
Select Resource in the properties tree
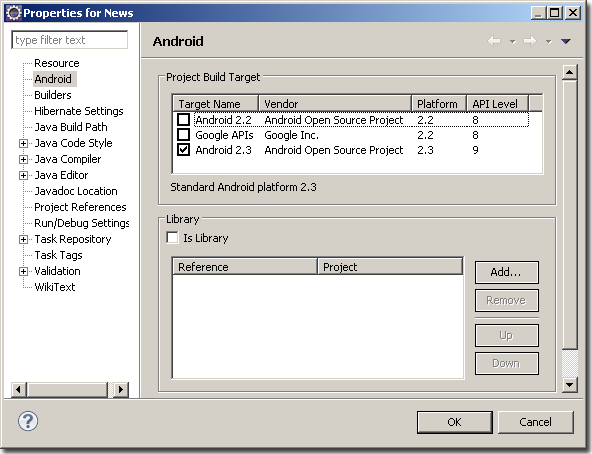57,63
